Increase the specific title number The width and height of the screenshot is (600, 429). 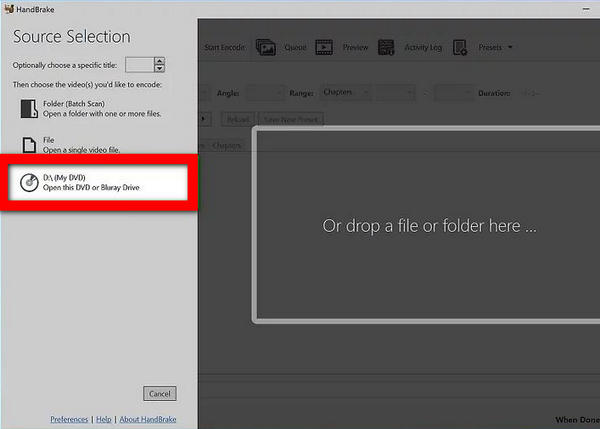pyautogui.click(x=160, y=61)
